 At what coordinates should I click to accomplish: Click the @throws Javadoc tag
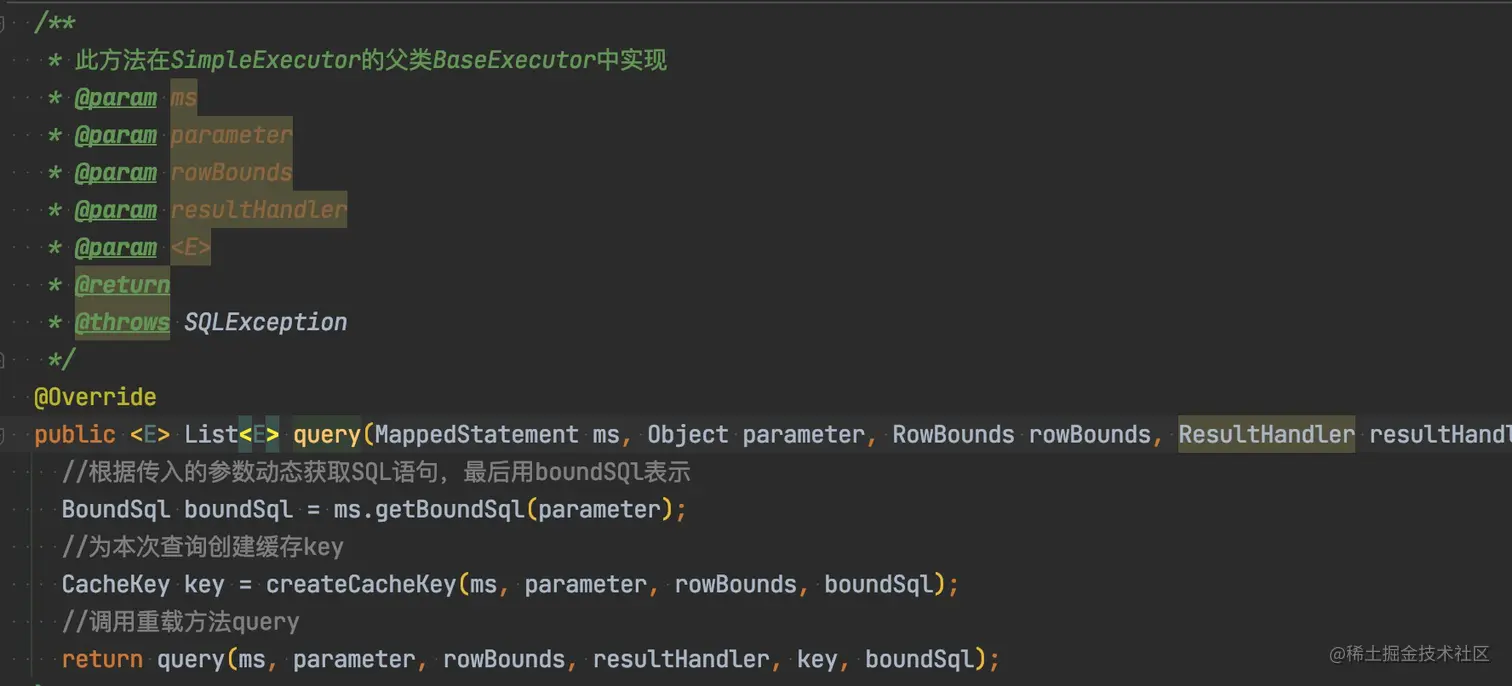122,322
